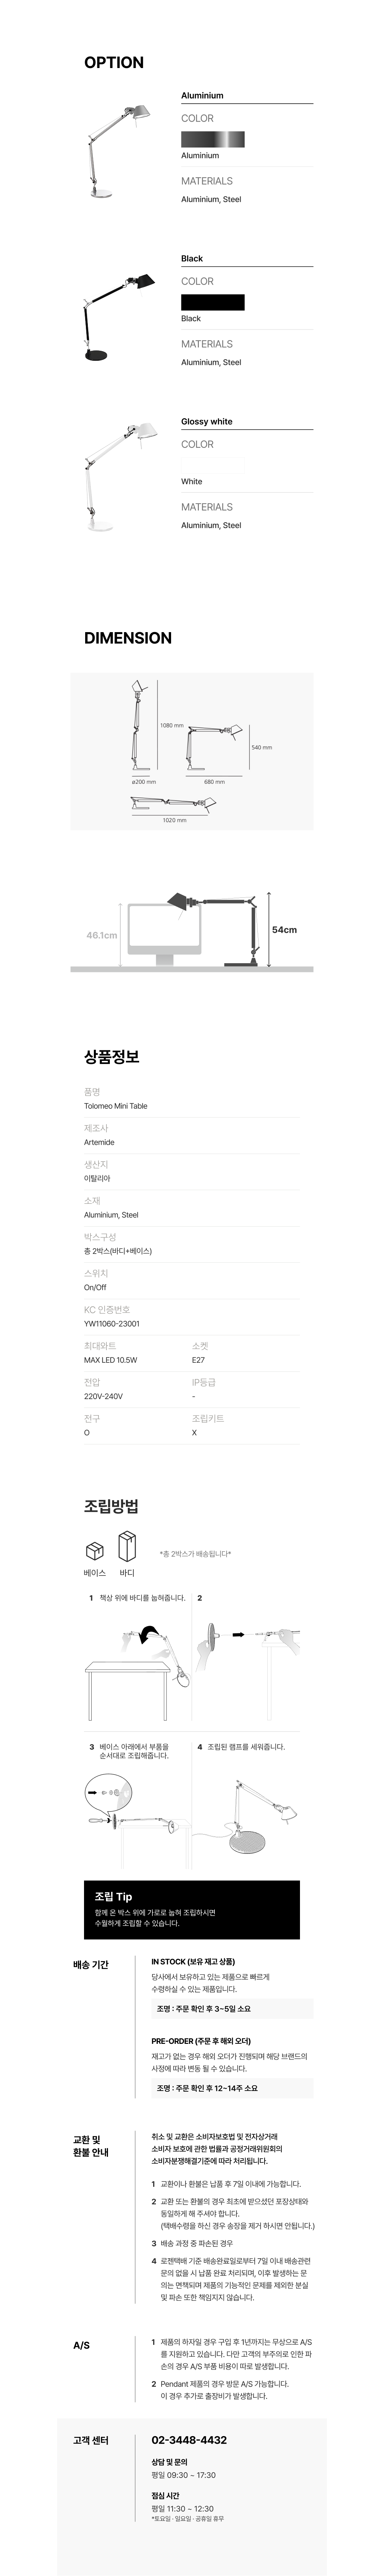Screen dimensions: 384x2576
Task: Click the 조립 Tip black banner
Action: pyautogui.click(x=192, y=1909)
